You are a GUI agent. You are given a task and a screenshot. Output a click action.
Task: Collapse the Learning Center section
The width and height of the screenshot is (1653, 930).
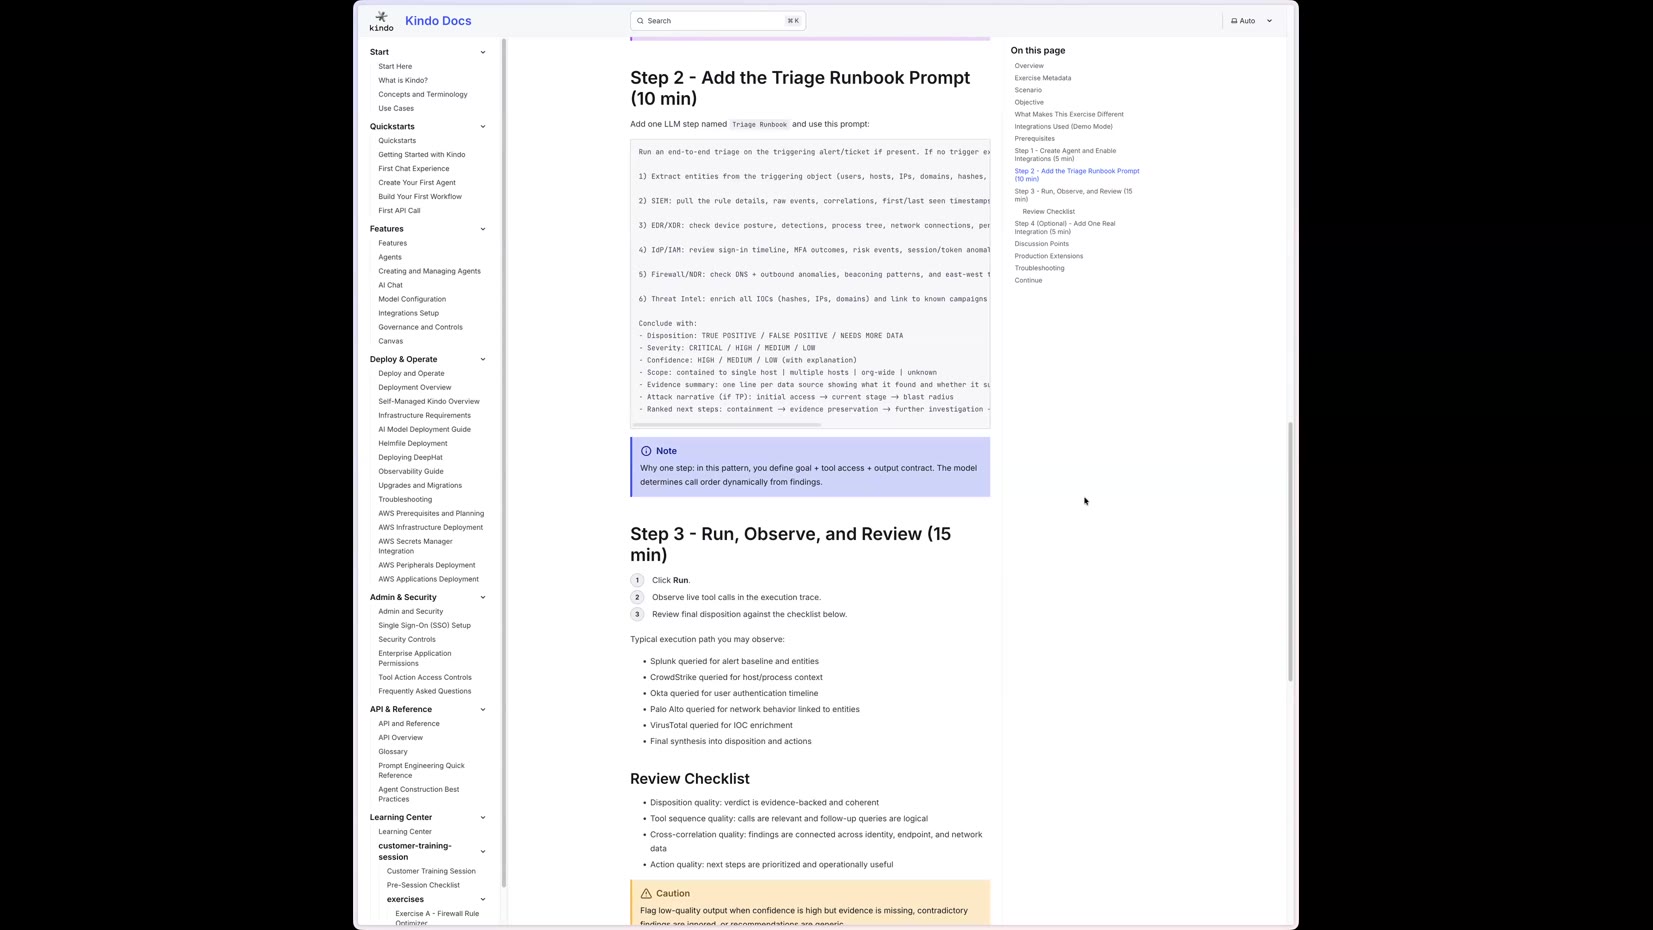tap(483, 817)
